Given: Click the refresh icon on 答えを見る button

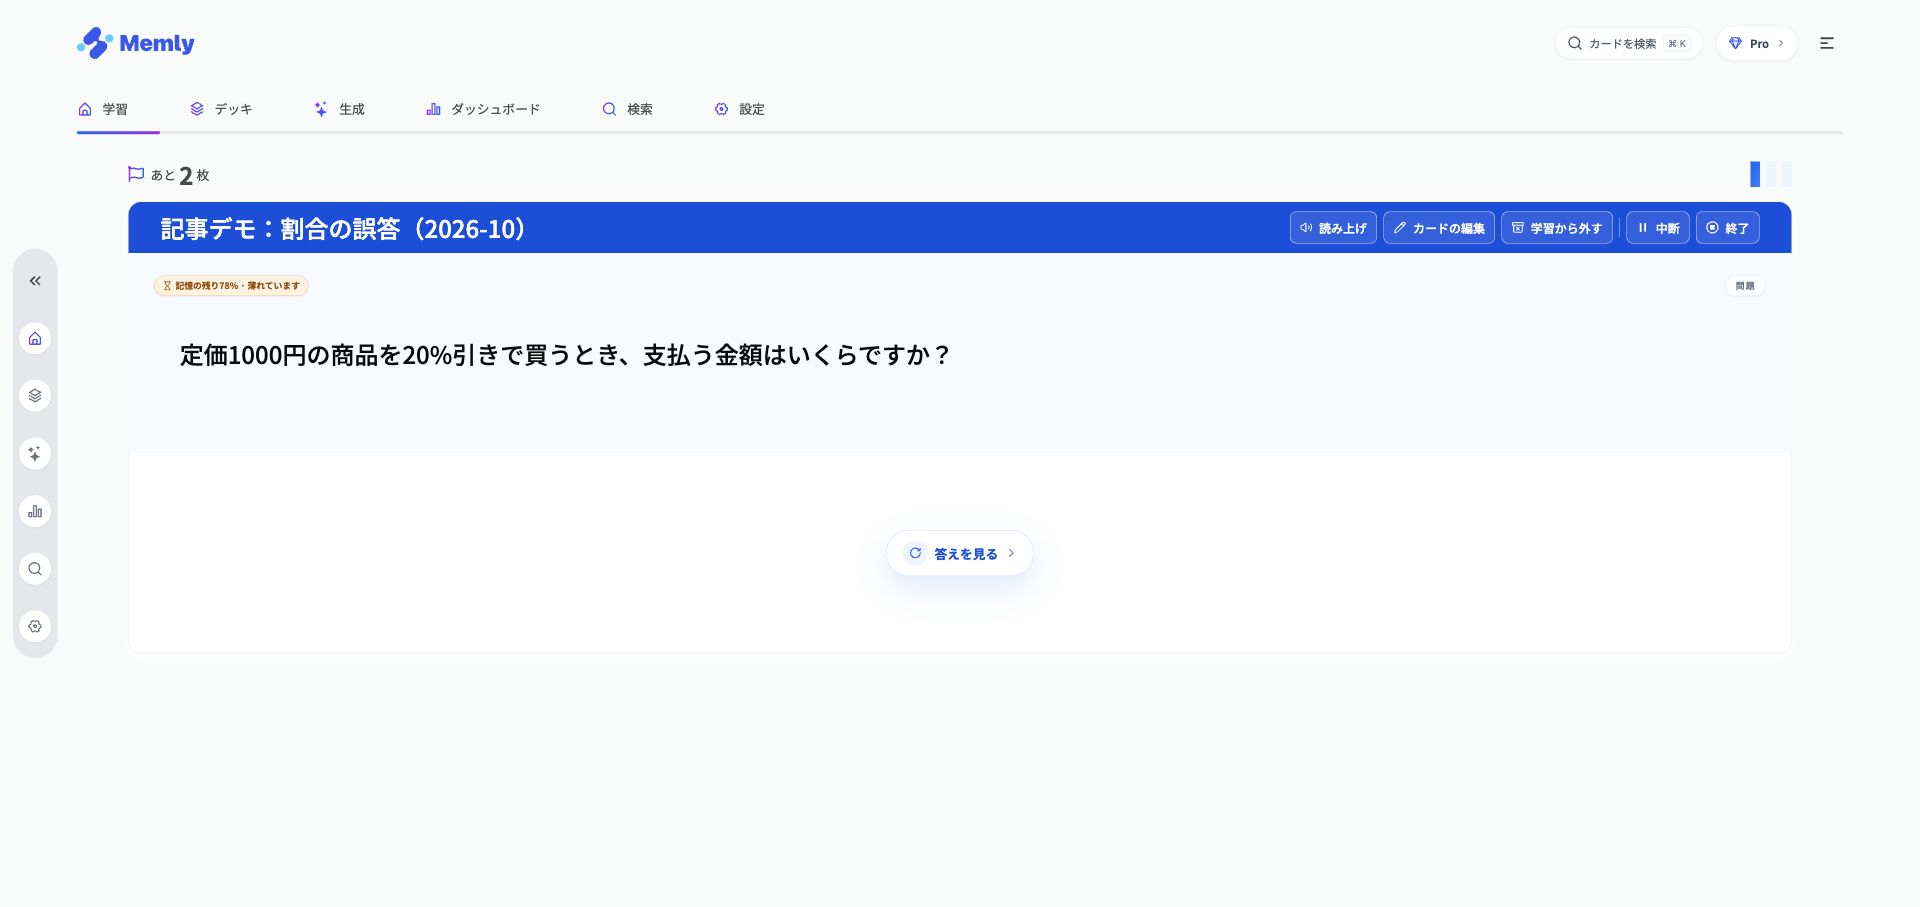Looking at the screenshot, I should tap(915, 553).
